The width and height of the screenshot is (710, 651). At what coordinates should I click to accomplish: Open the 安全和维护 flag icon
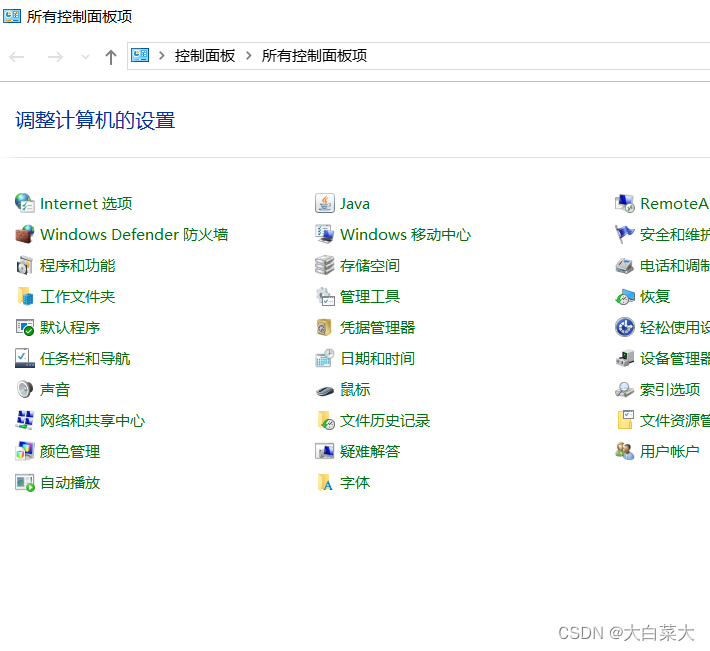pos(625,235)
